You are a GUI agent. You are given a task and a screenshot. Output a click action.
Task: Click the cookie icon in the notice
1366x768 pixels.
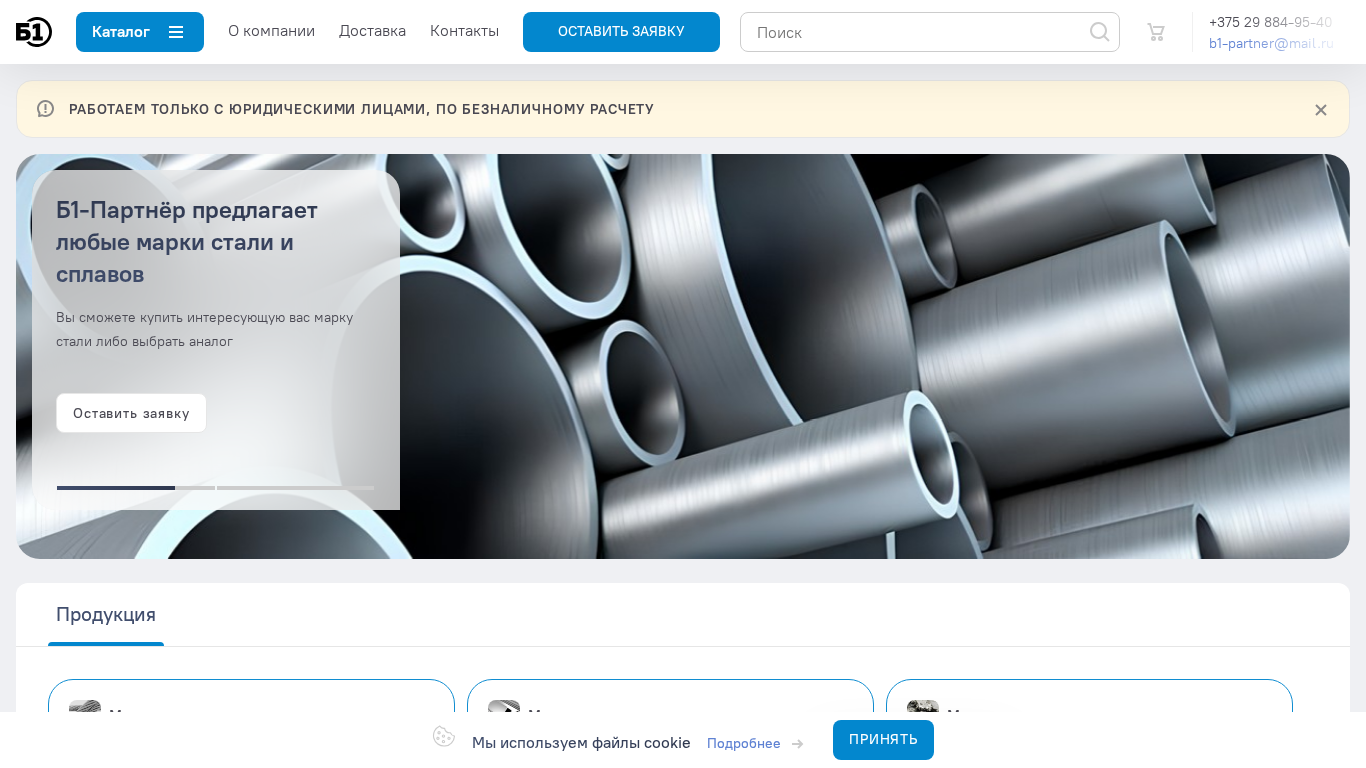pos(444,737)
